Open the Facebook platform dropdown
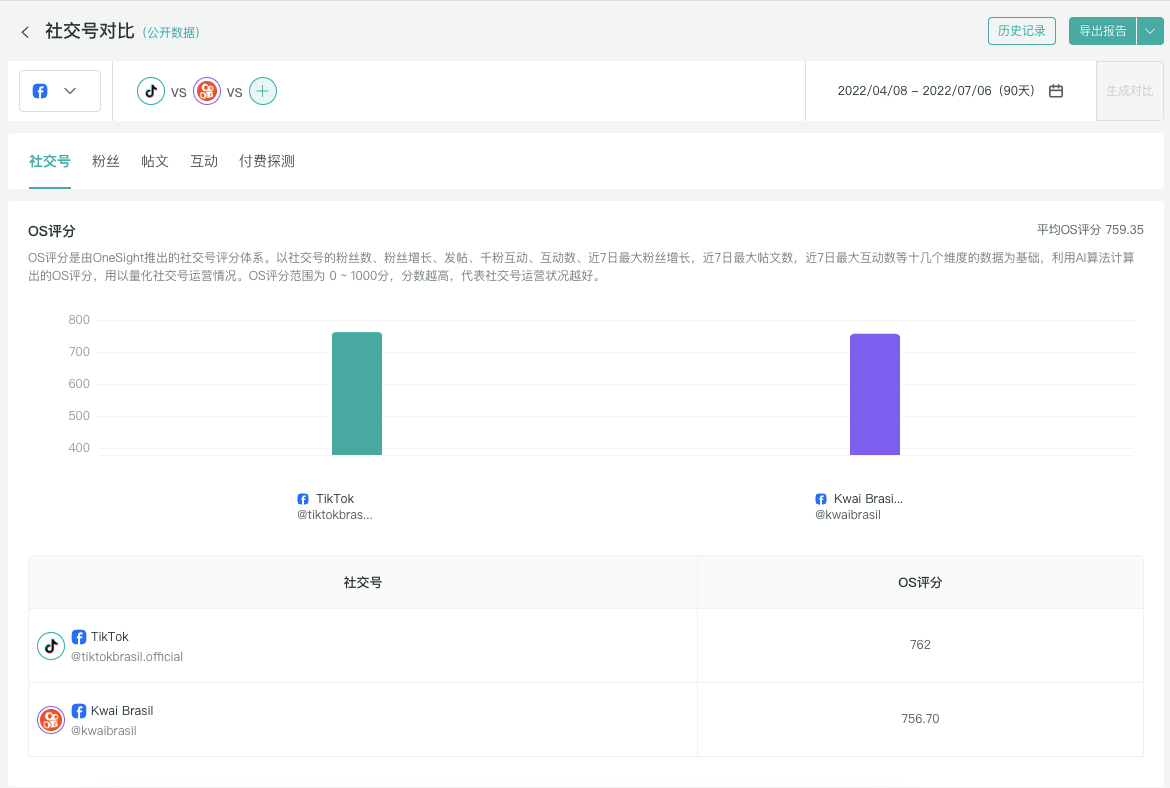The width and height of the screenshot is (1170, 788). (60, 91)
